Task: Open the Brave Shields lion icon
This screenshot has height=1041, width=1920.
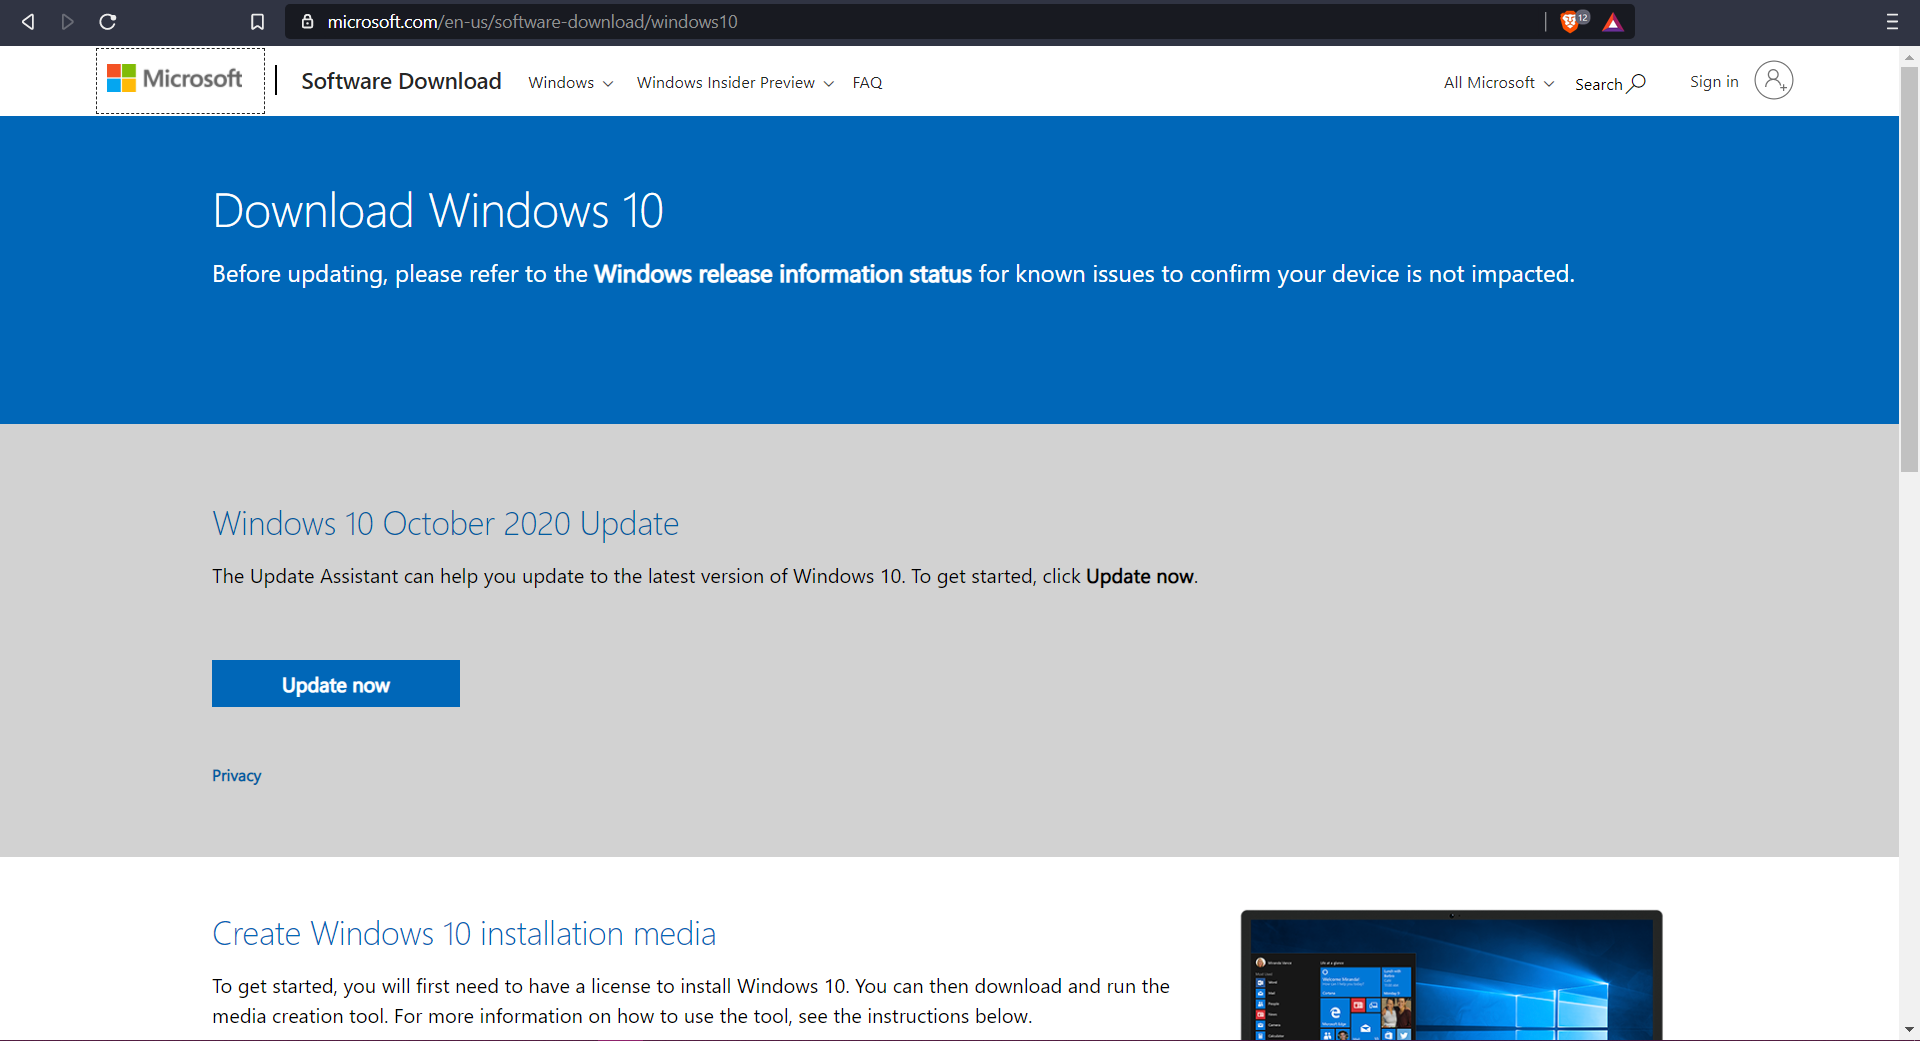Action: click(1570, 22)
